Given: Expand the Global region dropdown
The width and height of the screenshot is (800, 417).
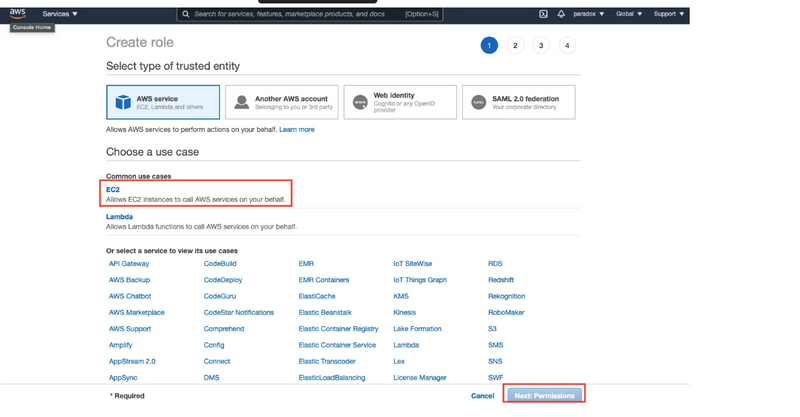Looking at the screenshot, I should point(629,14).
